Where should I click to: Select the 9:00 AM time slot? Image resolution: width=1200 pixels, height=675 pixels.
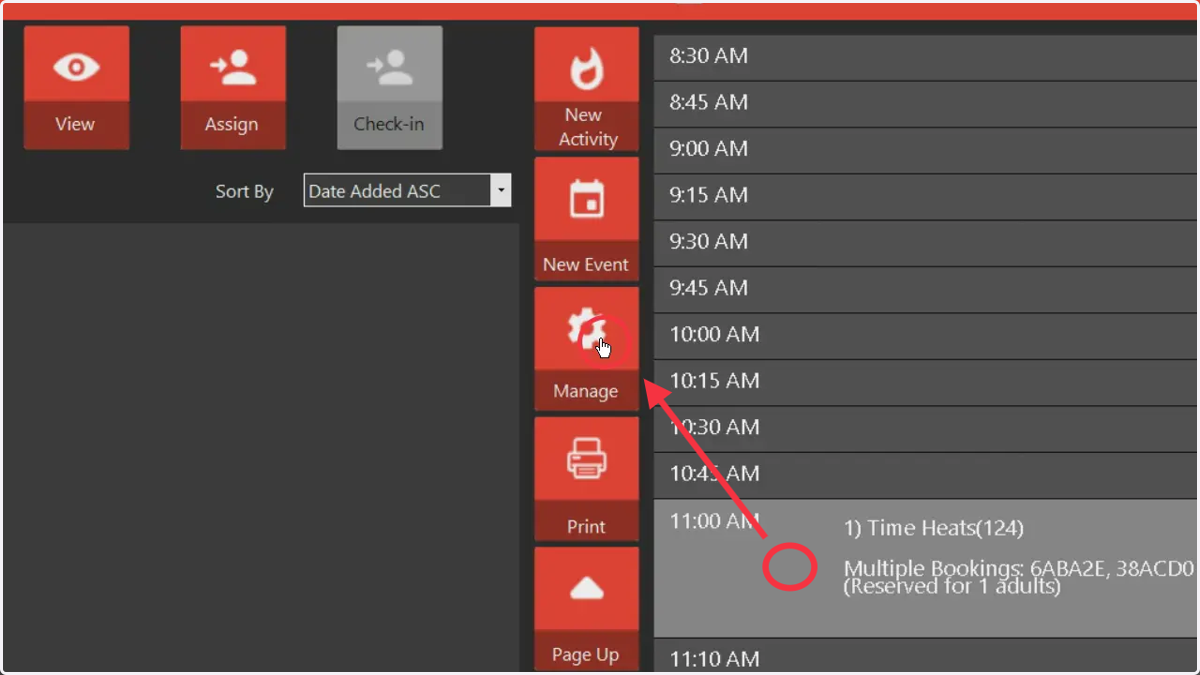point(926,150)
